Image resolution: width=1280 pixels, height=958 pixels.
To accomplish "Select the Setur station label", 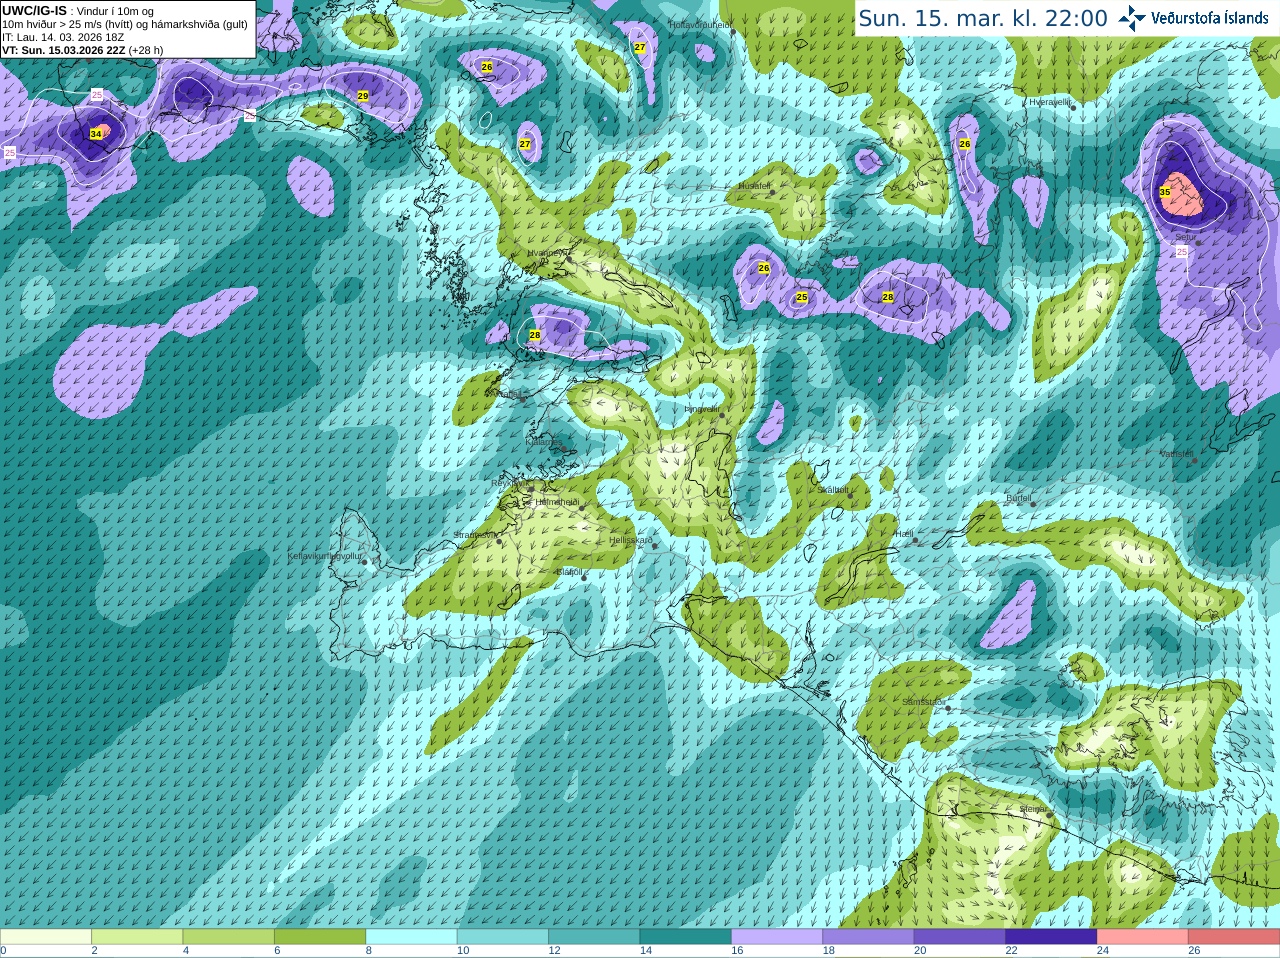I will point(1185,237).
